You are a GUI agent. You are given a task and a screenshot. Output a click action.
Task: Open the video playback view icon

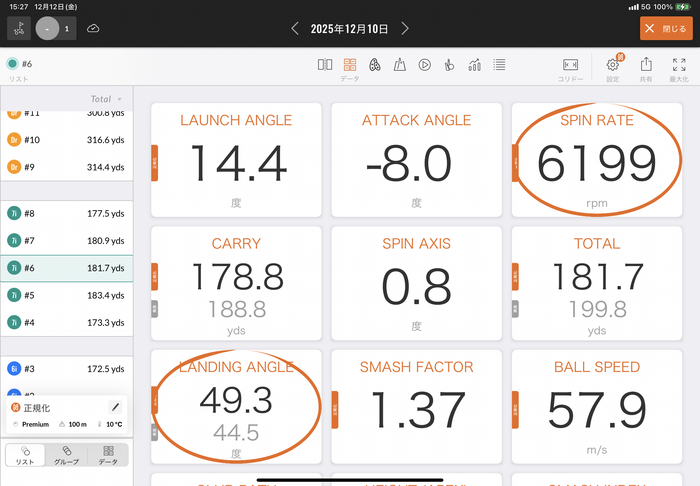tap(424, 64)
